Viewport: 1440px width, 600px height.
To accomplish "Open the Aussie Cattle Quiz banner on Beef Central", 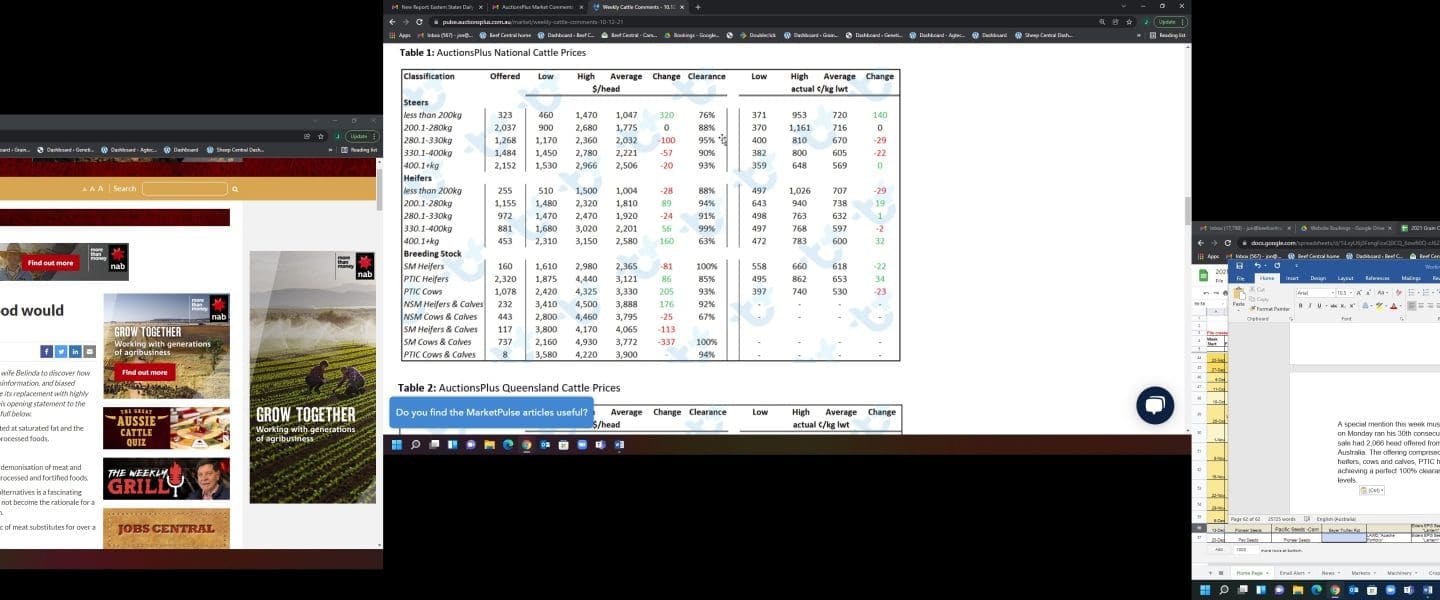I will (x=166, y=428).
